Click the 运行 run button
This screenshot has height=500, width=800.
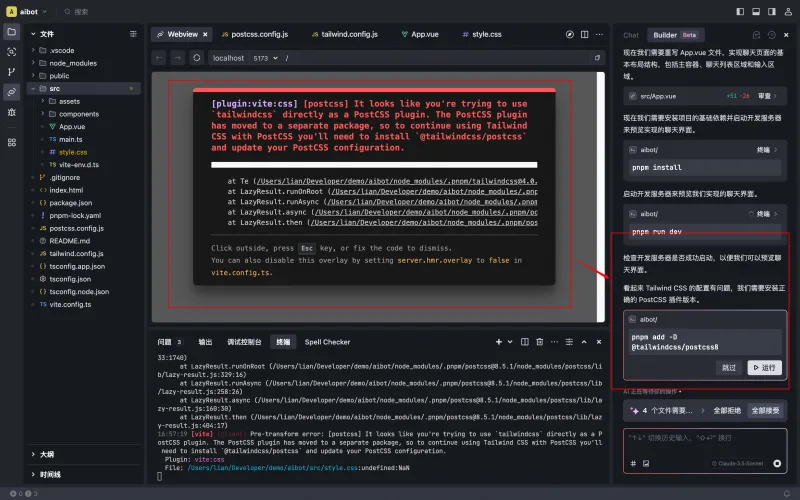point(764,368)
